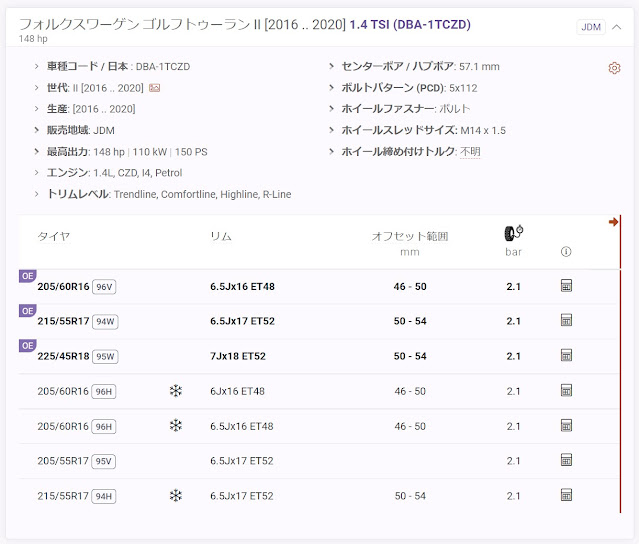Expand the エンジン row chevron
The height and width of the screenshot is (544, 639).
37,173
